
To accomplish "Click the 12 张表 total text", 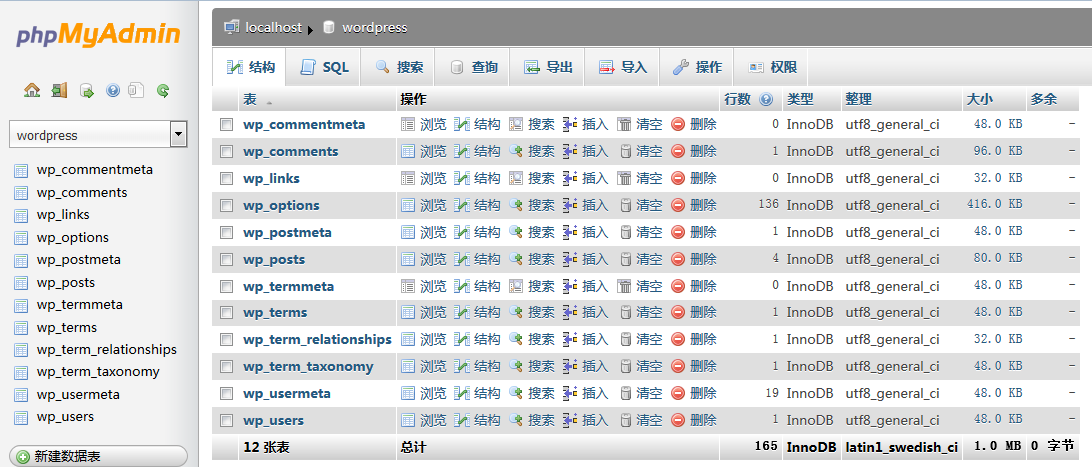I will coord(264,447).
